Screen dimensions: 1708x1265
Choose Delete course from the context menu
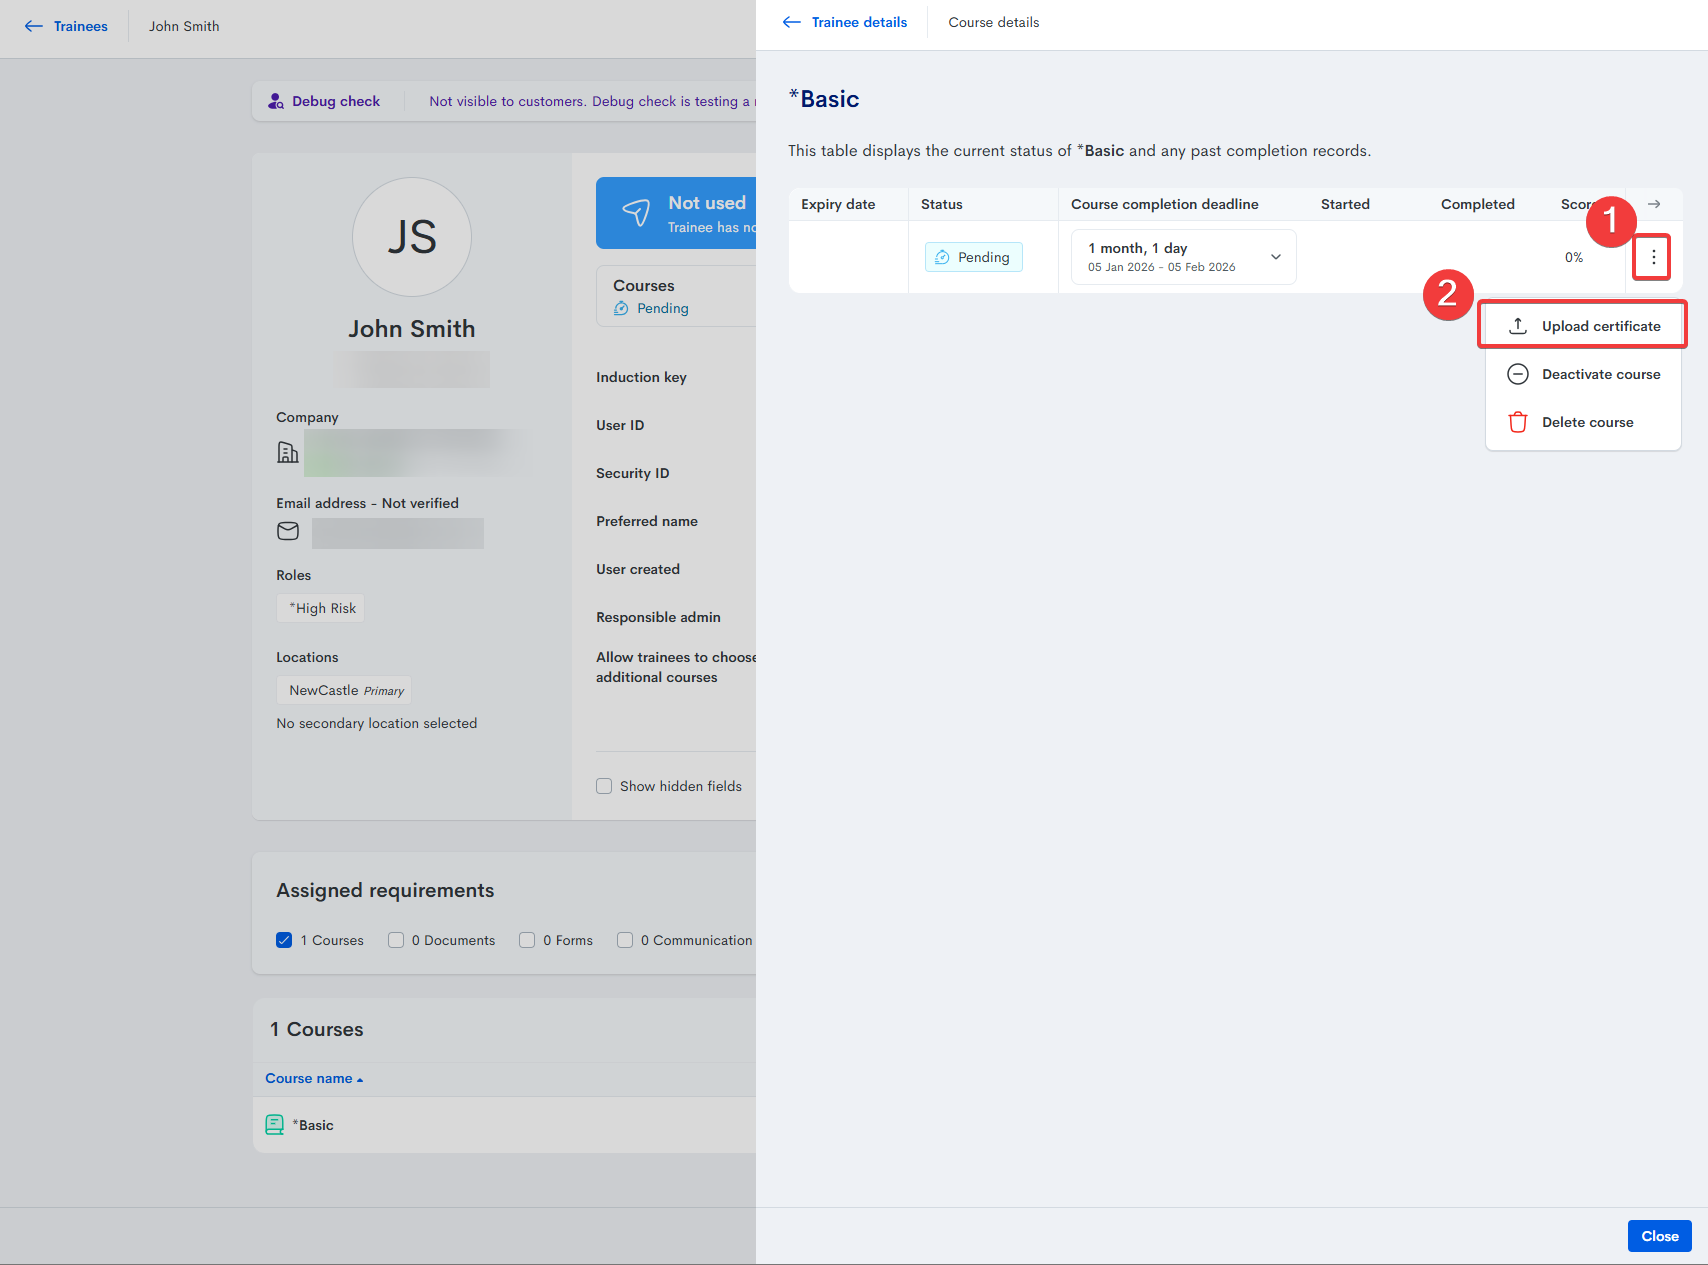(x=1587, y=422)
